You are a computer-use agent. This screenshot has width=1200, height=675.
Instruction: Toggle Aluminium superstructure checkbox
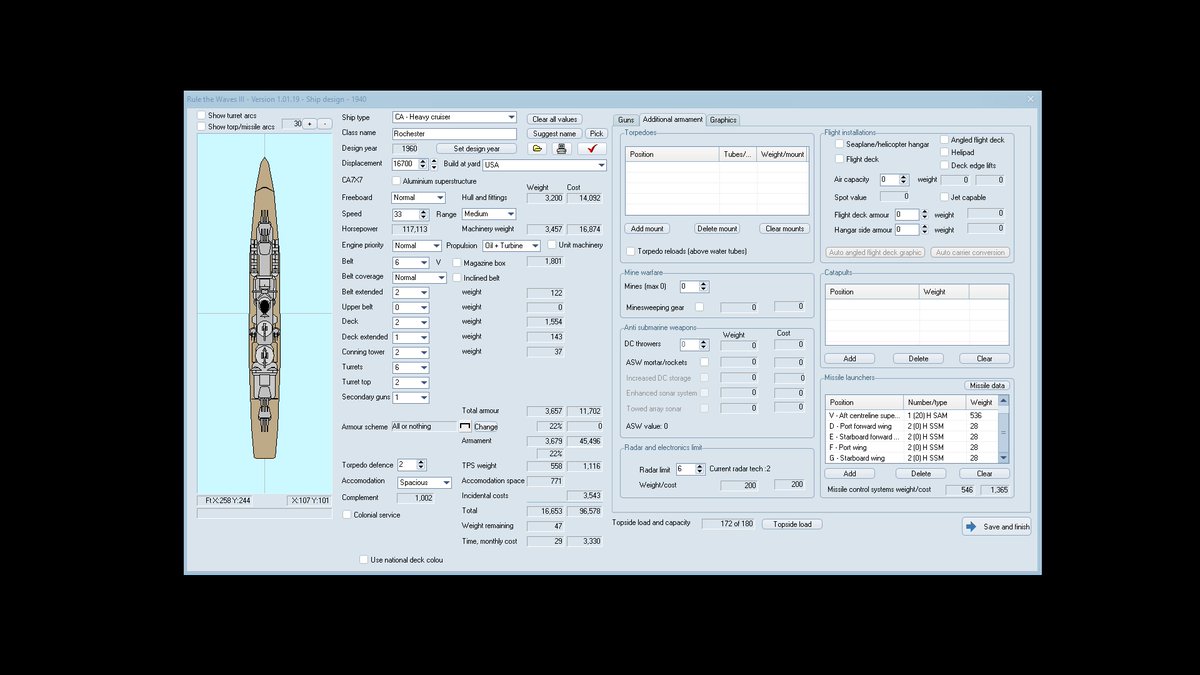click(x=396, y=181)
